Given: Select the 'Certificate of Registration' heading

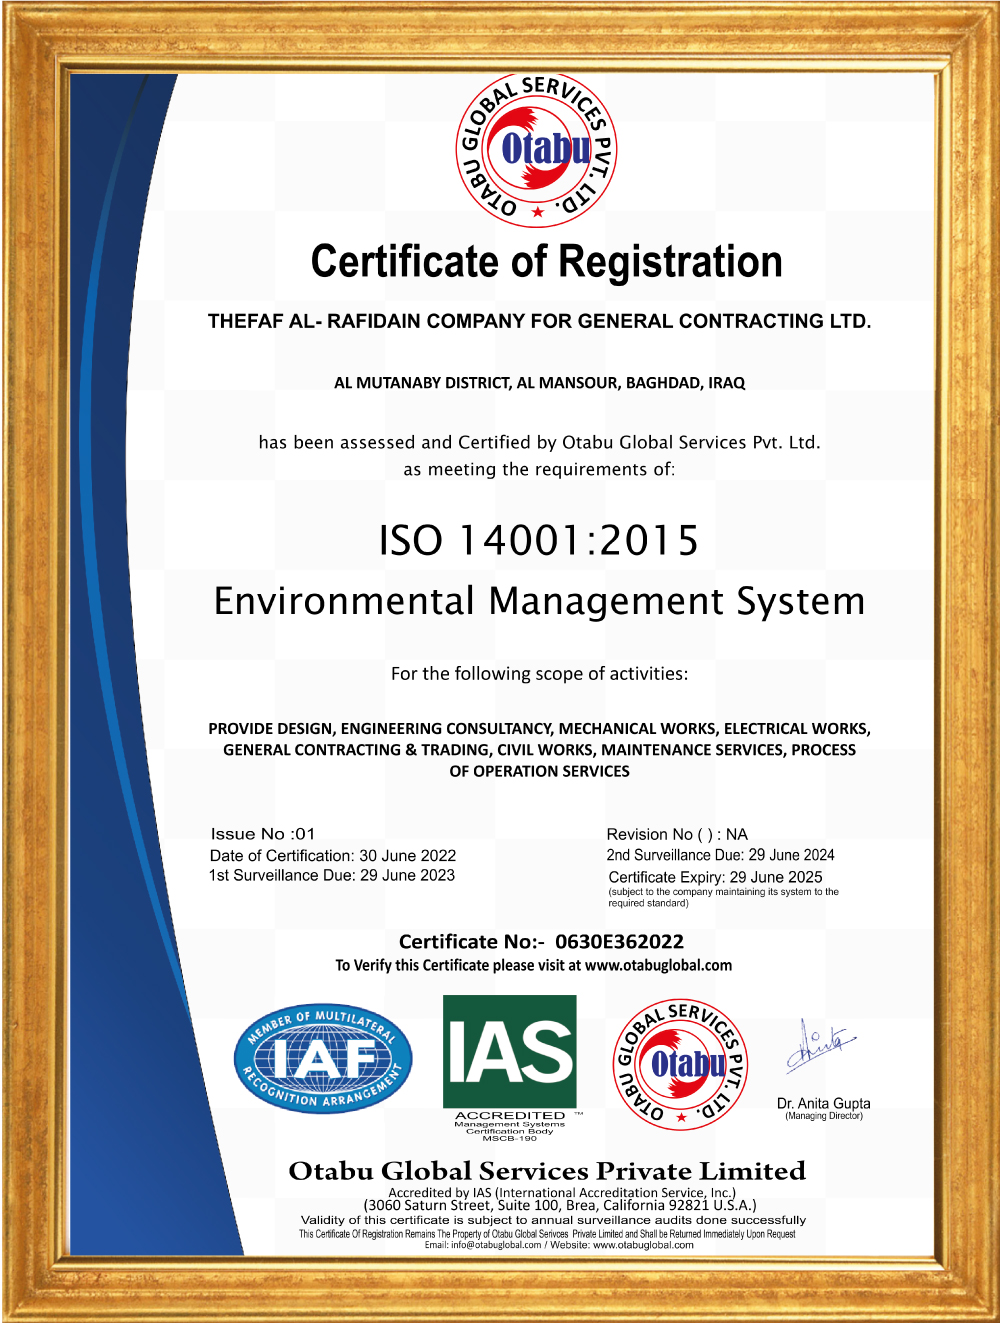Looking at the screenshot, I should pyautogui.click(x=547, y=262).
